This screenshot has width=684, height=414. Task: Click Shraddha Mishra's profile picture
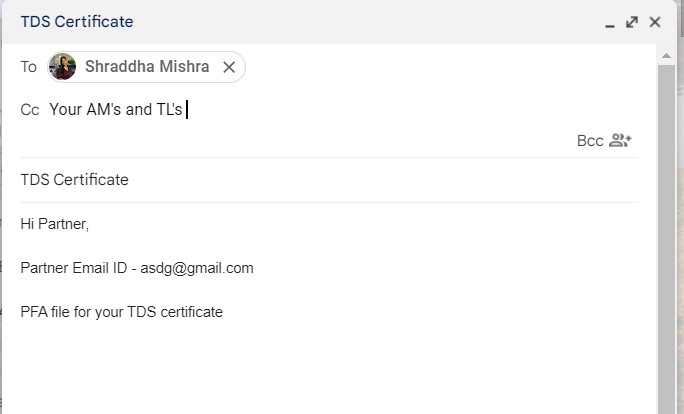(x=63, y=67)
